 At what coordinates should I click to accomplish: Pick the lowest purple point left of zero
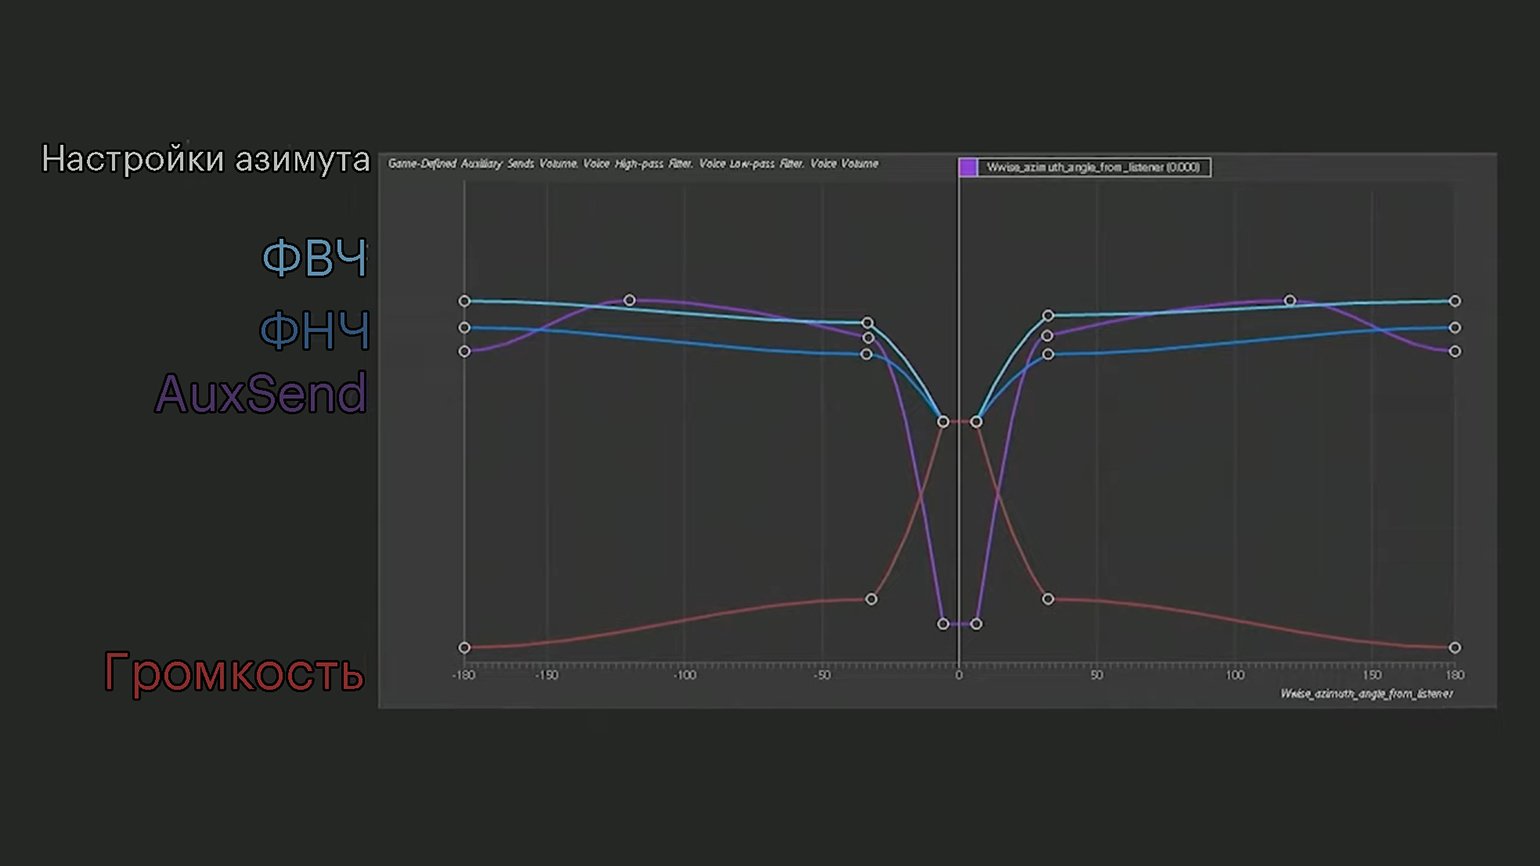coord(943,624)
